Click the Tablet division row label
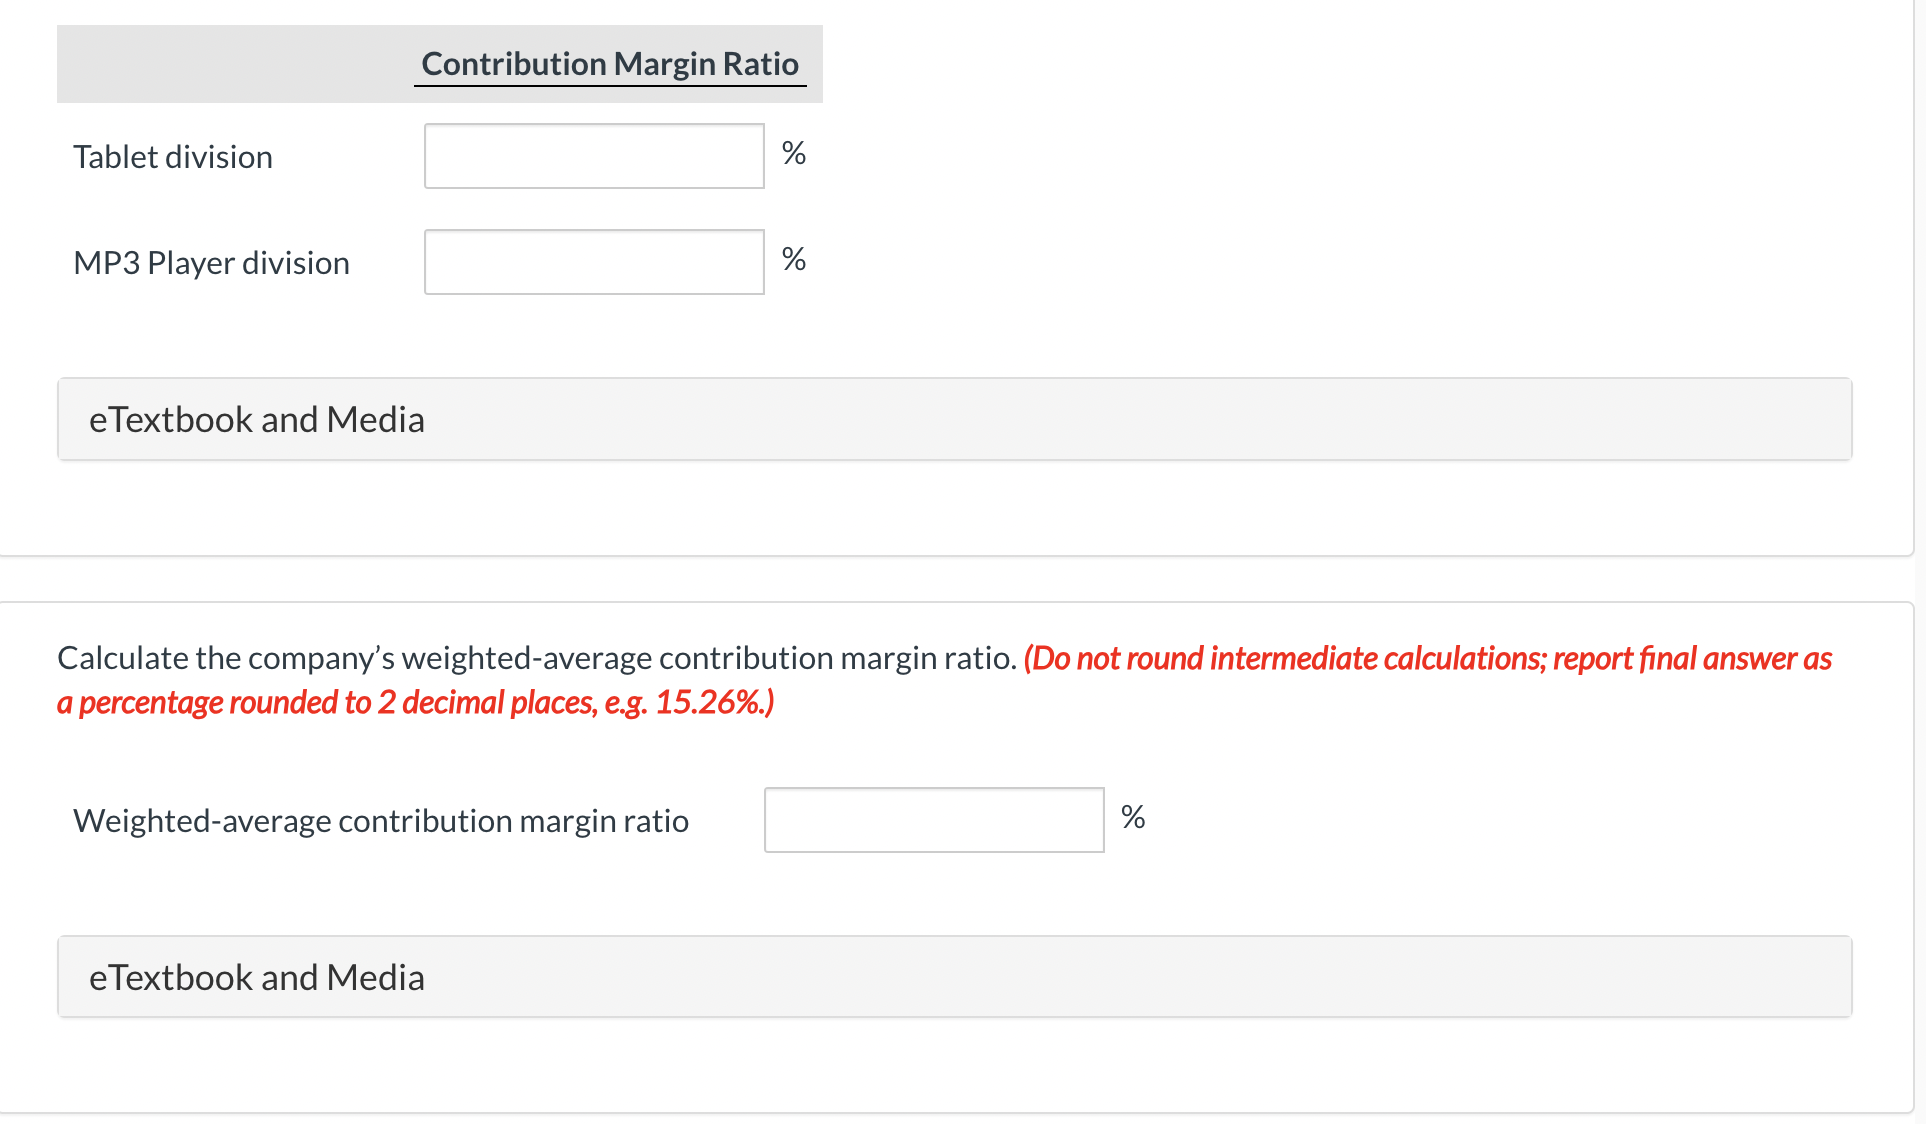This screenshot has width=1926, height=1124. point(172,156)
